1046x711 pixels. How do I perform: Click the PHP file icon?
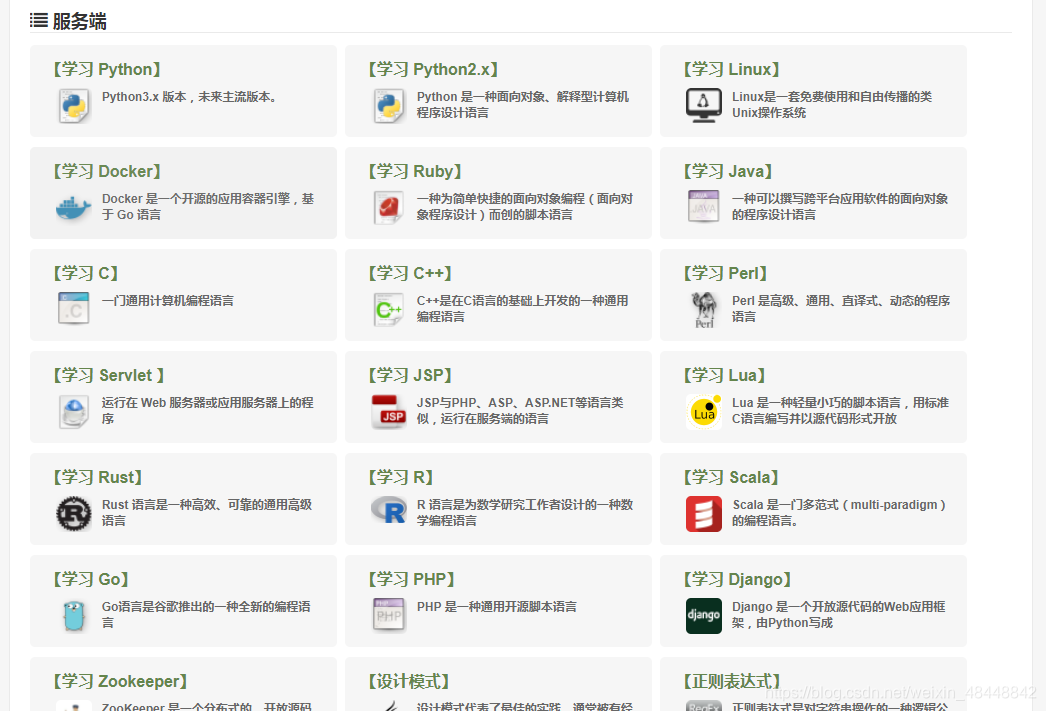(x=388, y=614)
